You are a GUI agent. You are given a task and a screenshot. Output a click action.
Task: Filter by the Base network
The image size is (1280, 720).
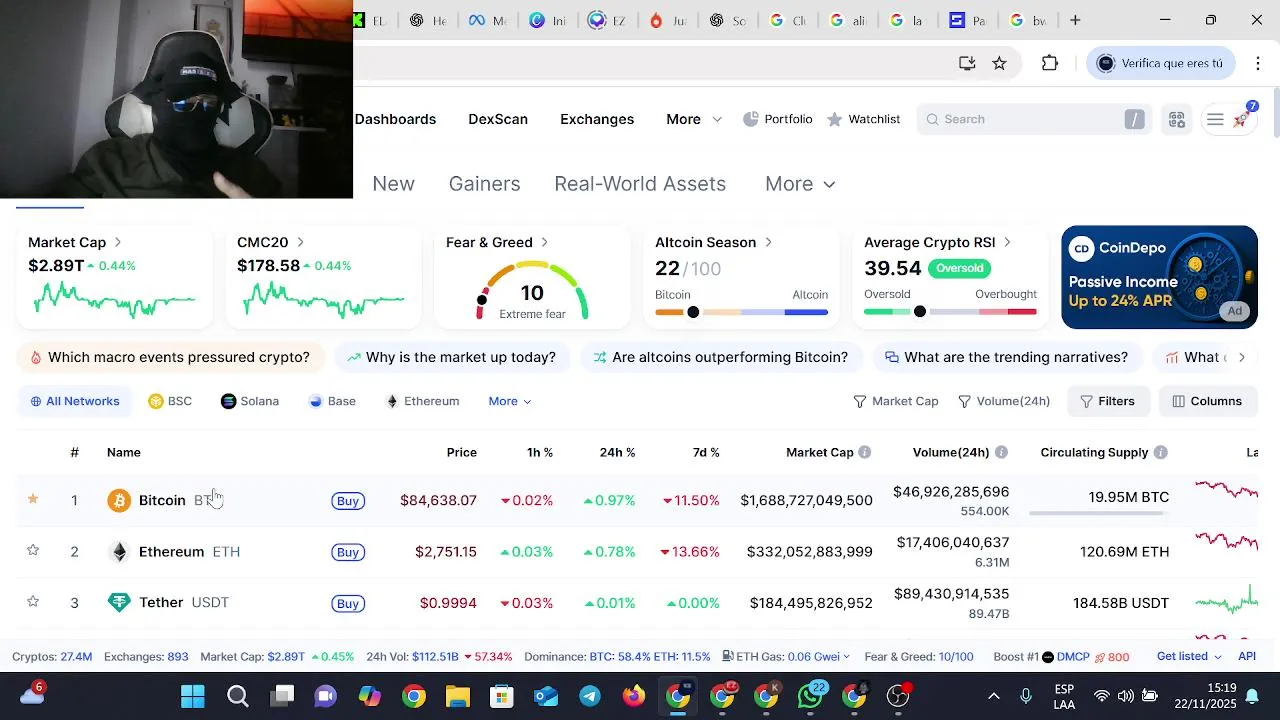[x=333, y=401]
